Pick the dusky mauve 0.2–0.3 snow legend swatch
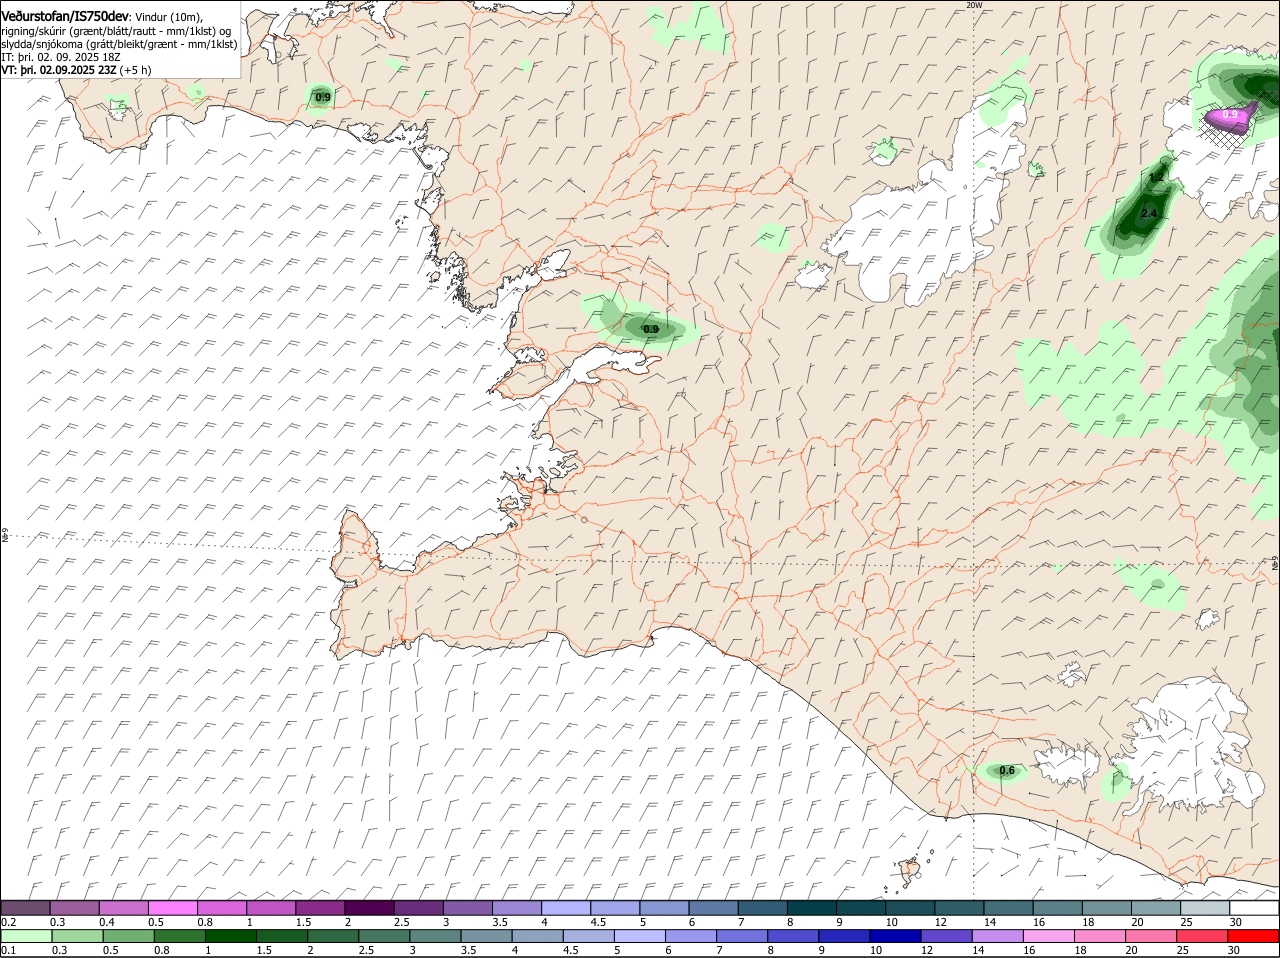Screen dimensions: 1280x958 tap(25, 908)
